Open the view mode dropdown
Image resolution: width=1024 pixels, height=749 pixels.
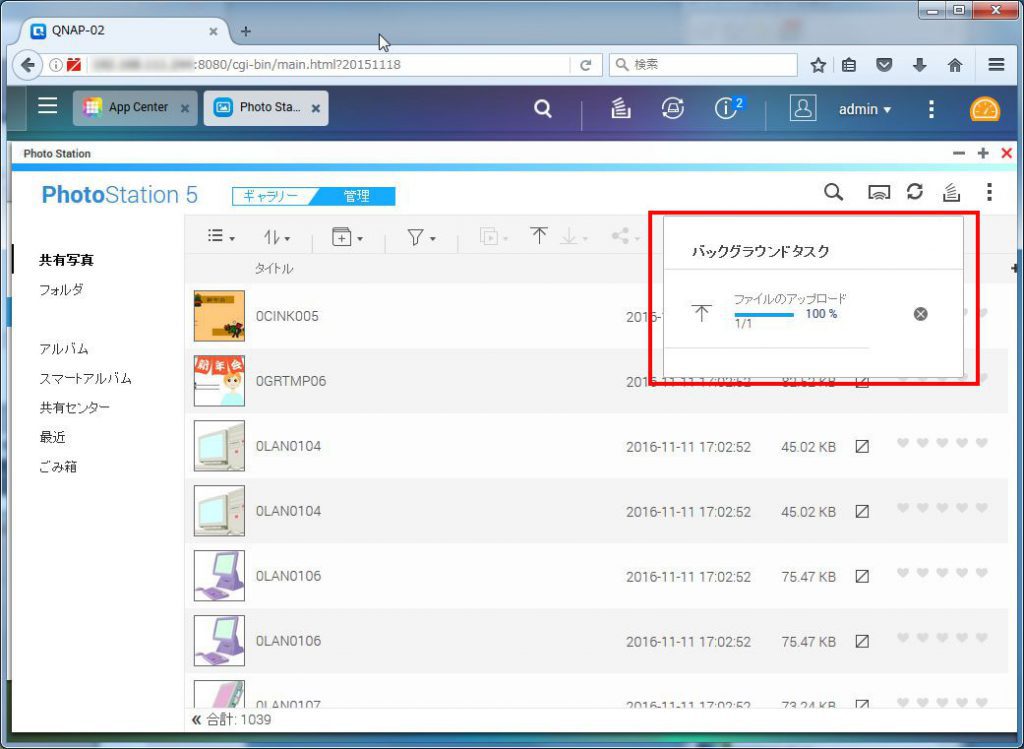point(221,236)
